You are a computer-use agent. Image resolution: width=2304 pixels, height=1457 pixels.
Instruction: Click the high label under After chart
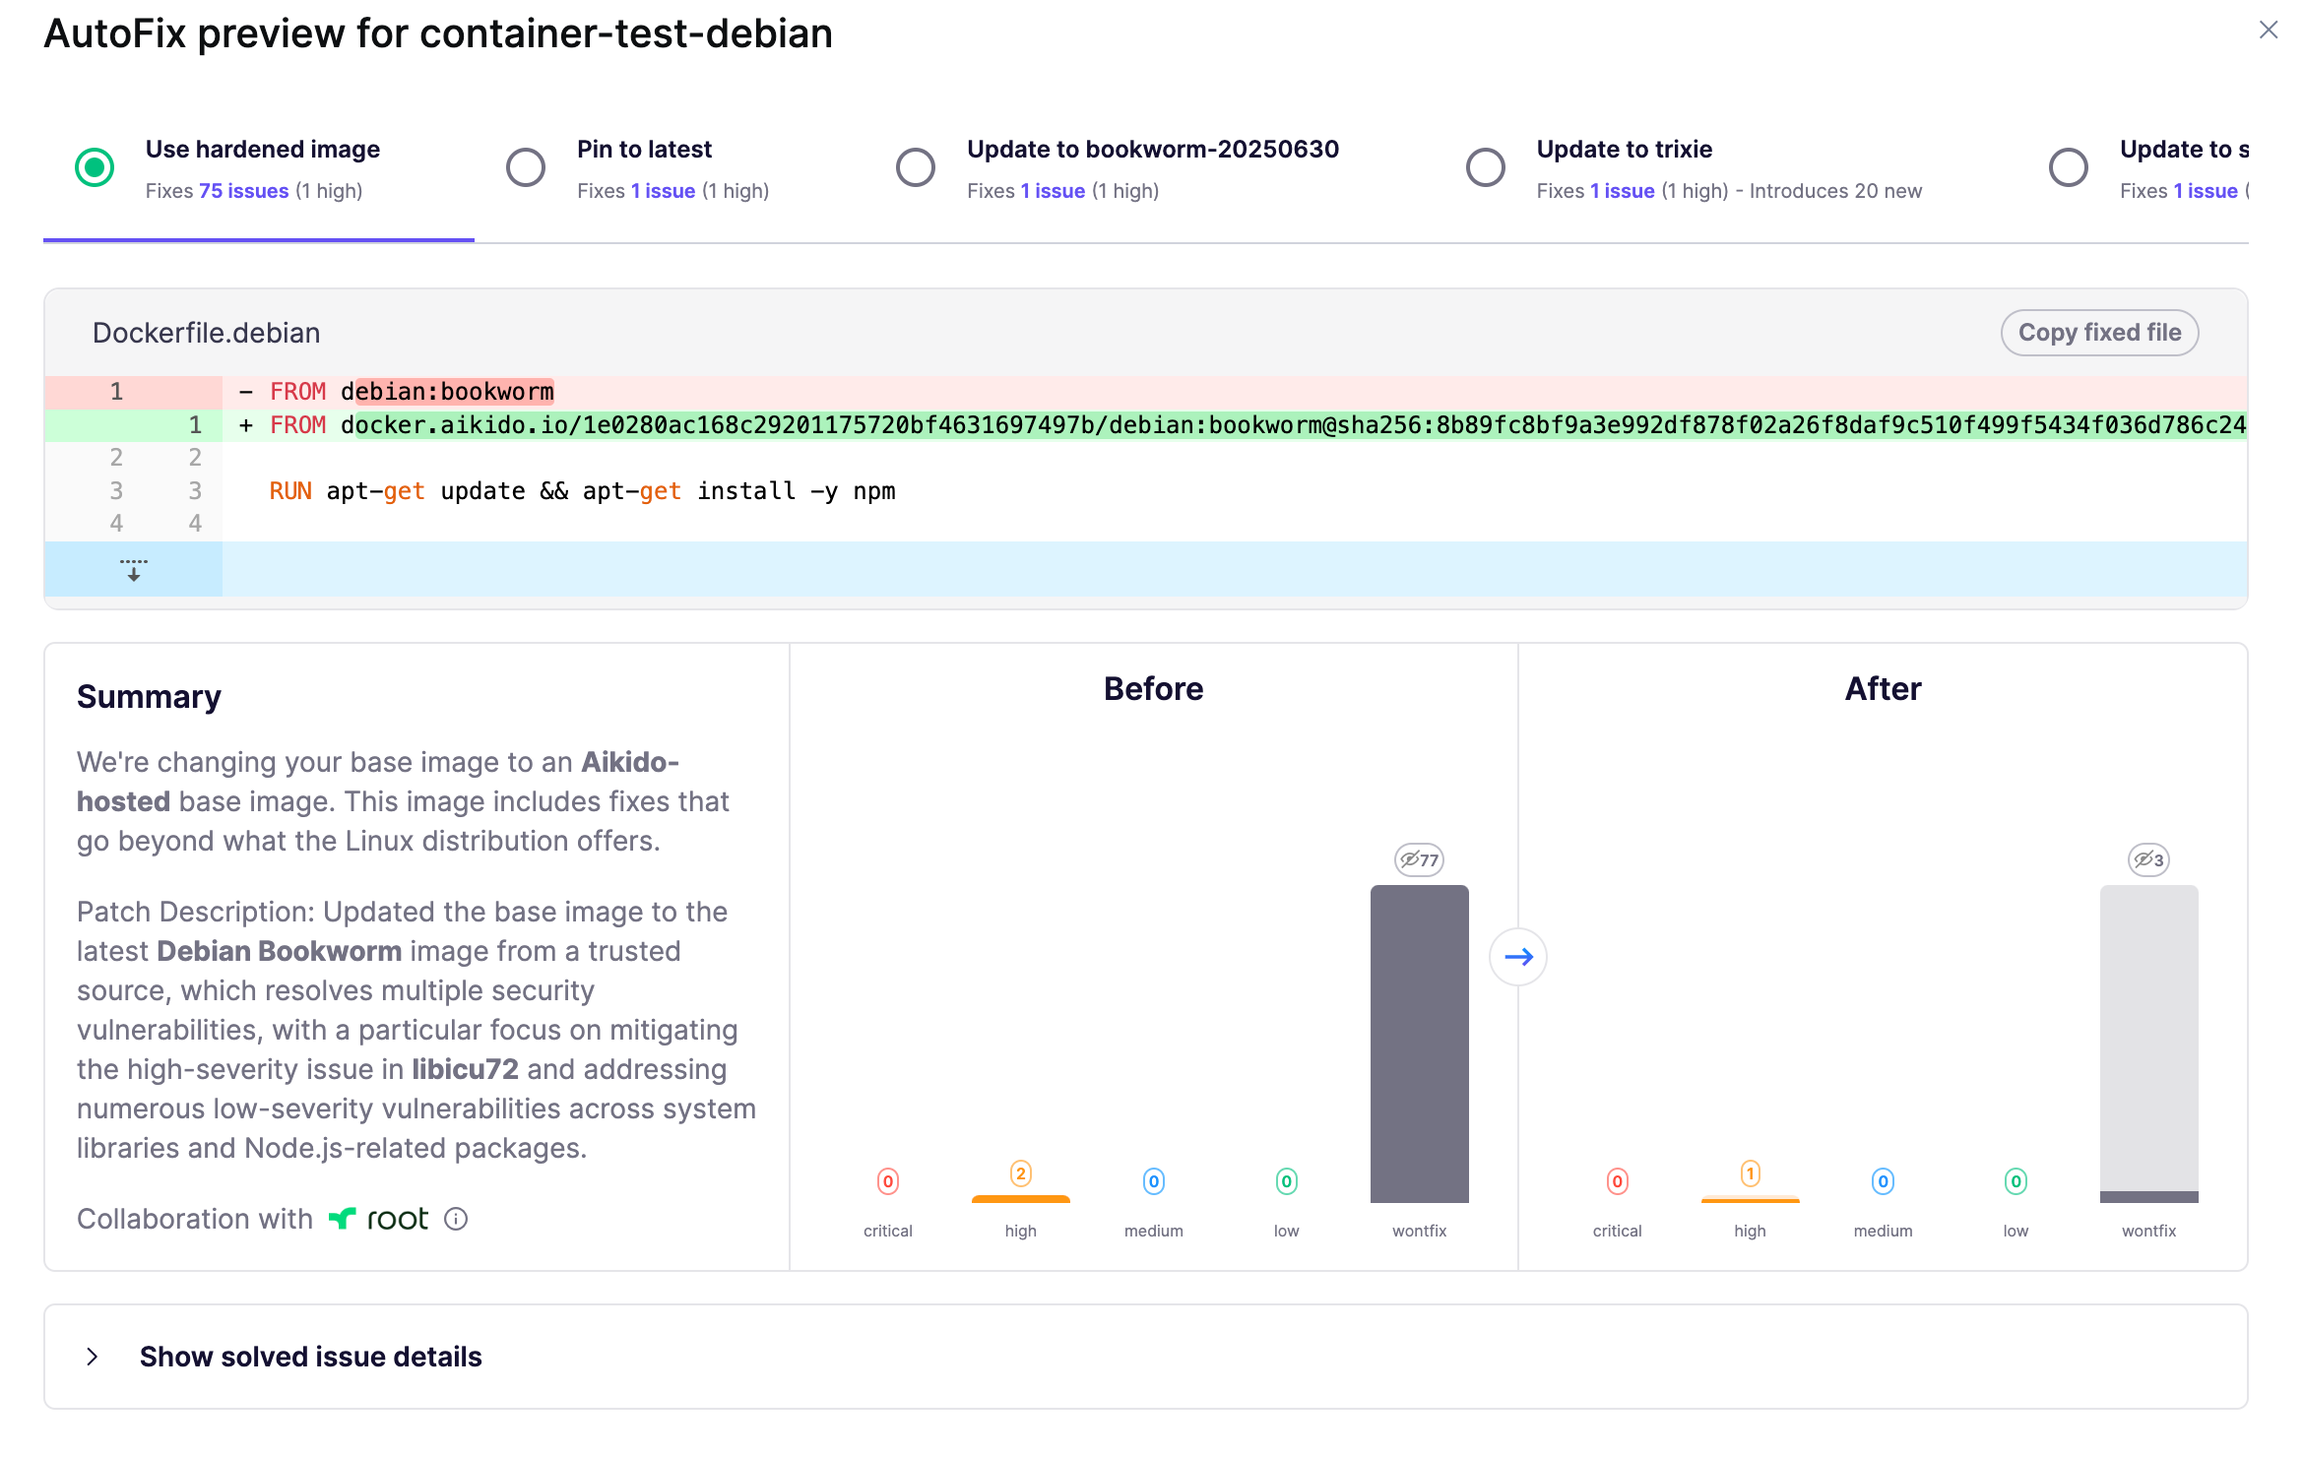coord(1750,1231)
